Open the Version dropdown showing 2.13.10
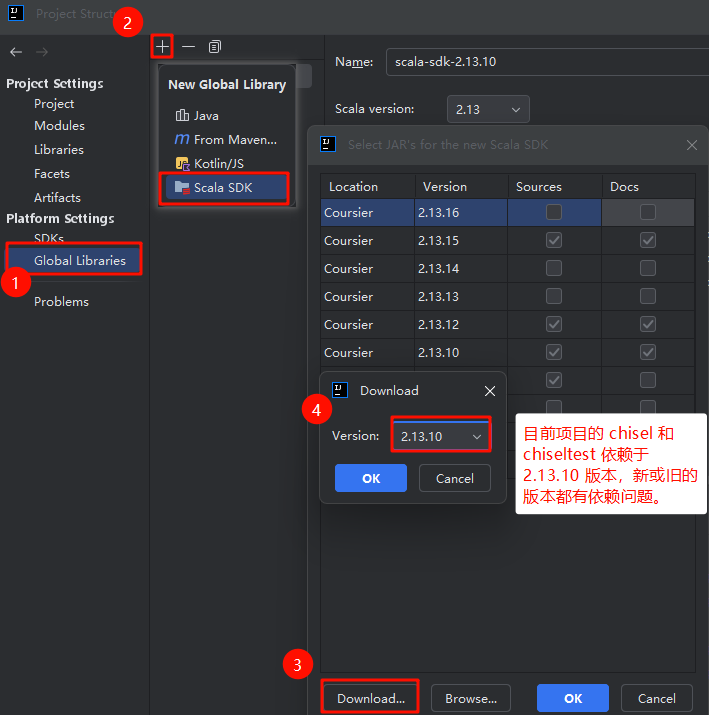This screenshot has height=715, width=709. tap(440, 436)
